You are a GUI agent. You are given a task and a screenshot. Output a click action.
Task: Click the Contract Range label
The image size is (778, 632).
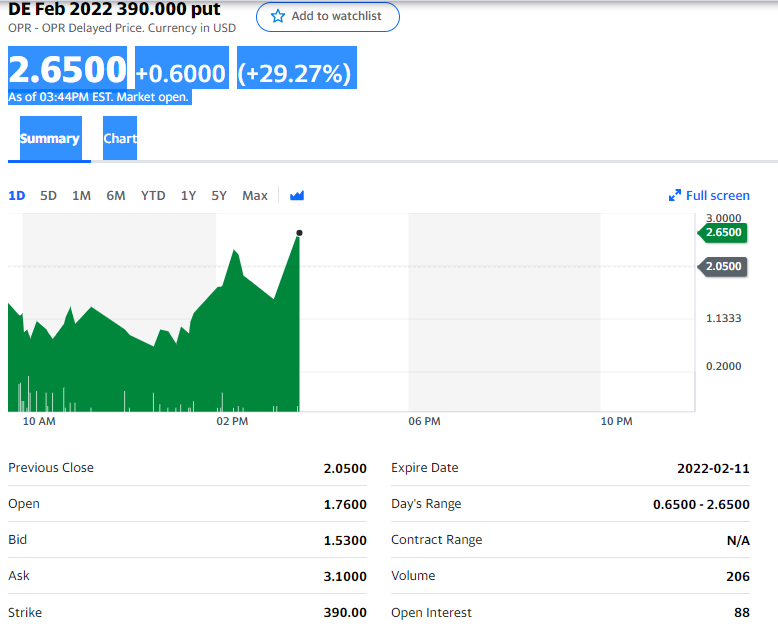tap(437, 540)
